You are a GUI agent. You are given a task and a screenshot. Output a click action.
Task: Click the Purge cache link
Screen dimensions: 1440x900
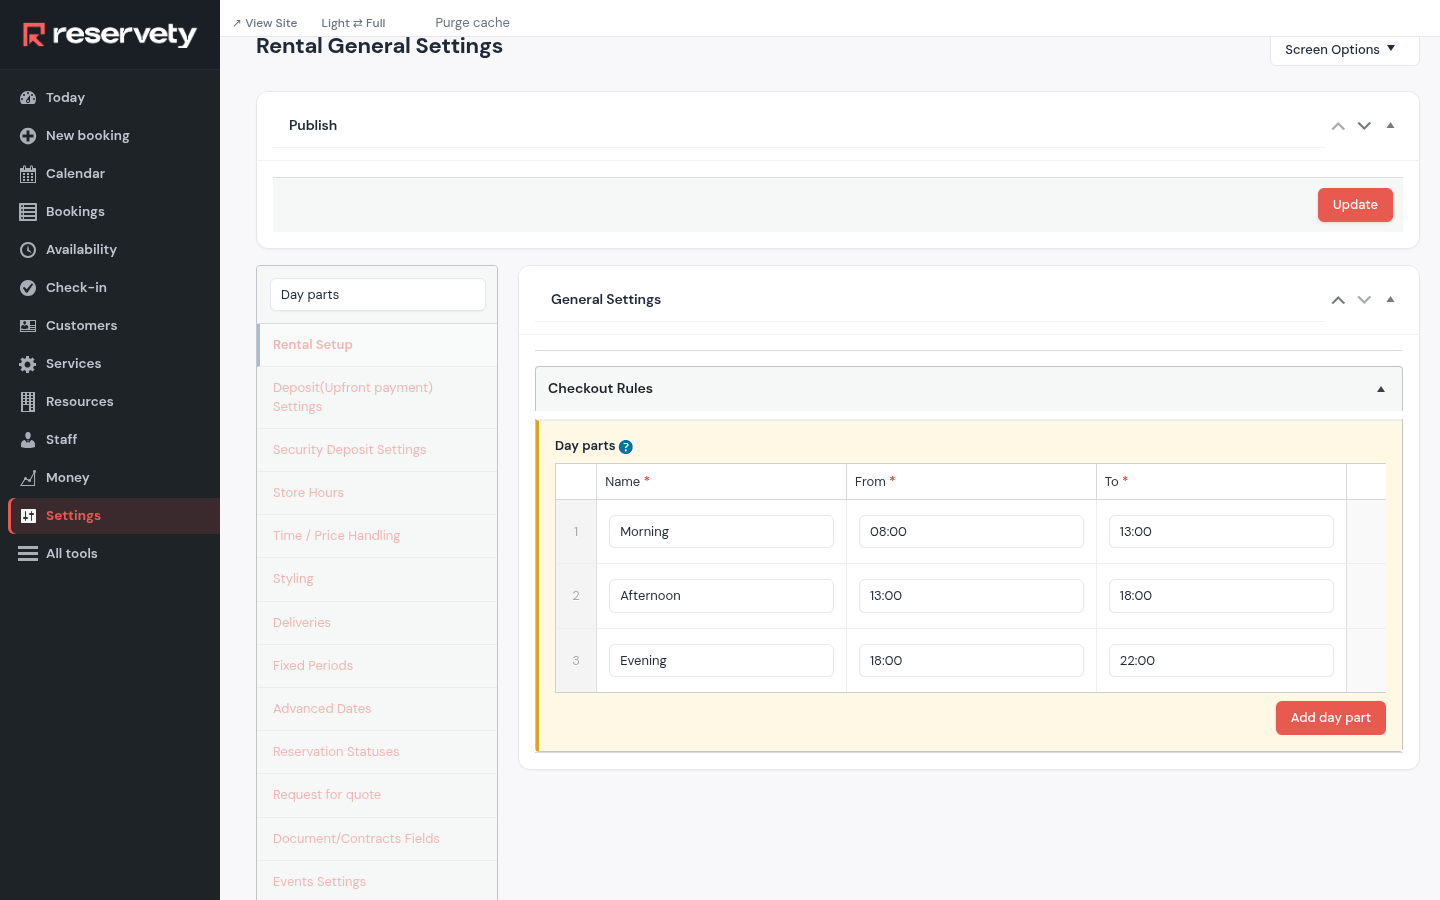pos(472,23)
